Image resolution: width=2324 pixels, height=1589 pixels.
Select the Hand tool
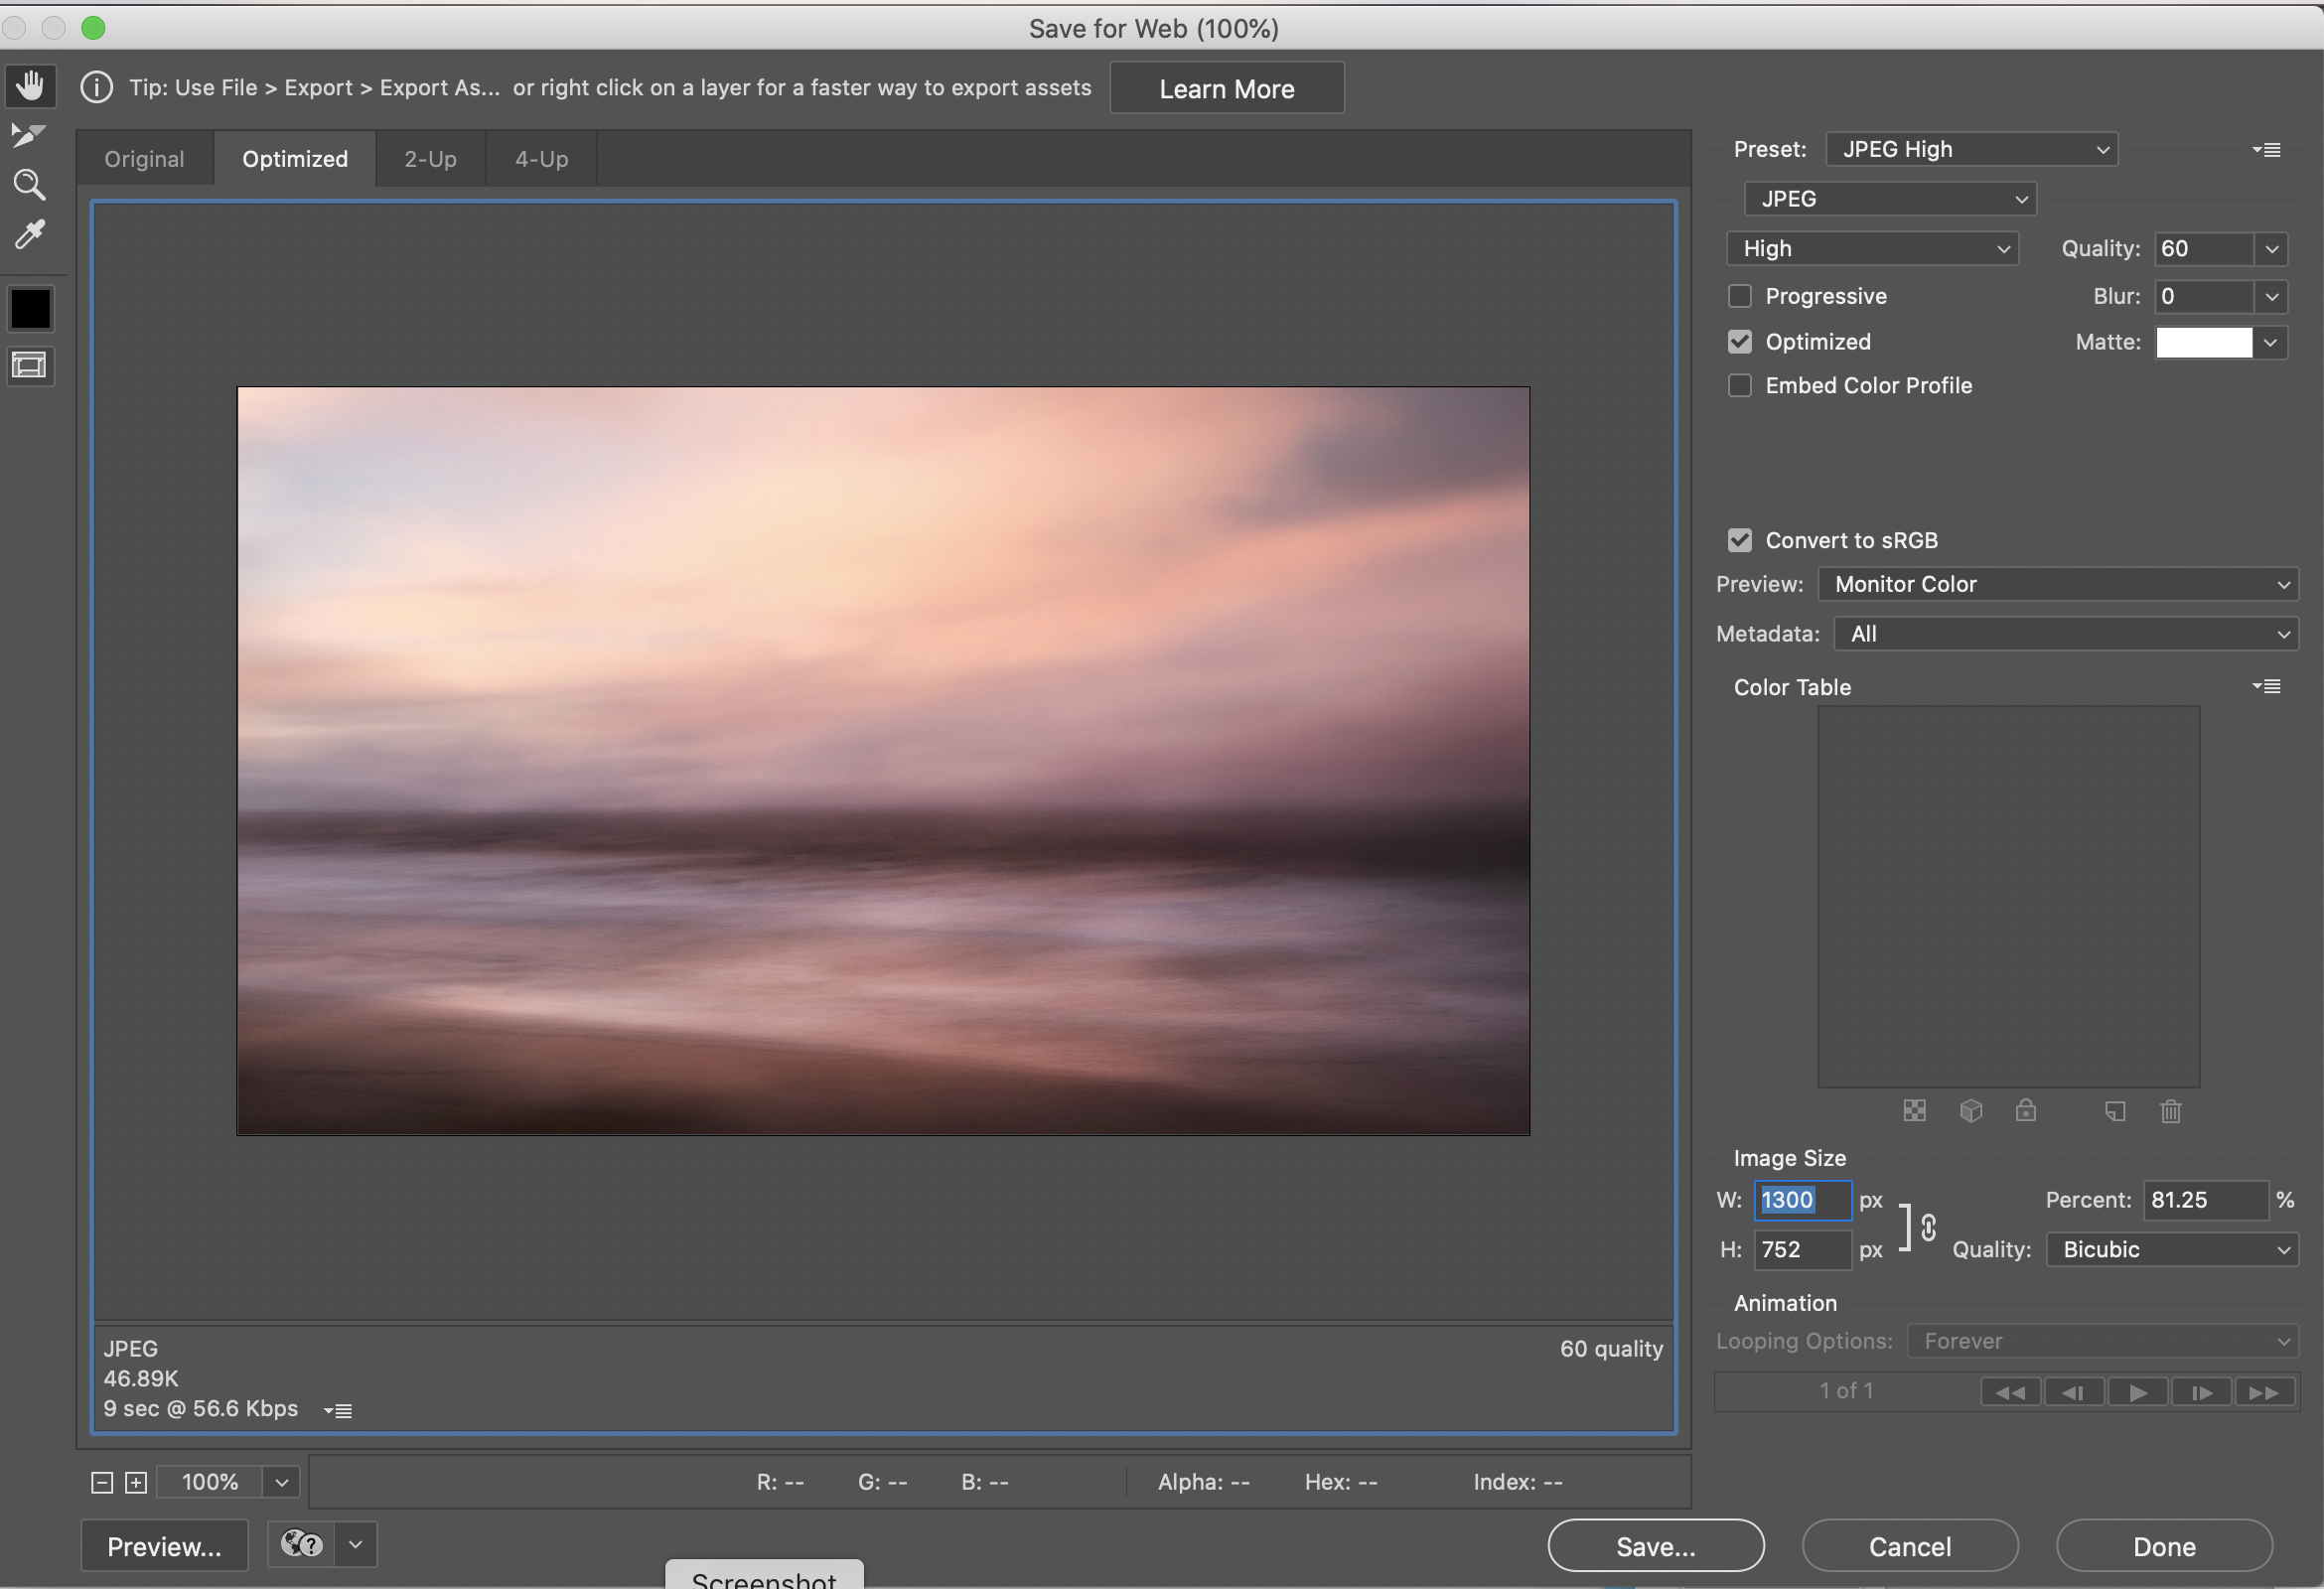30,86
